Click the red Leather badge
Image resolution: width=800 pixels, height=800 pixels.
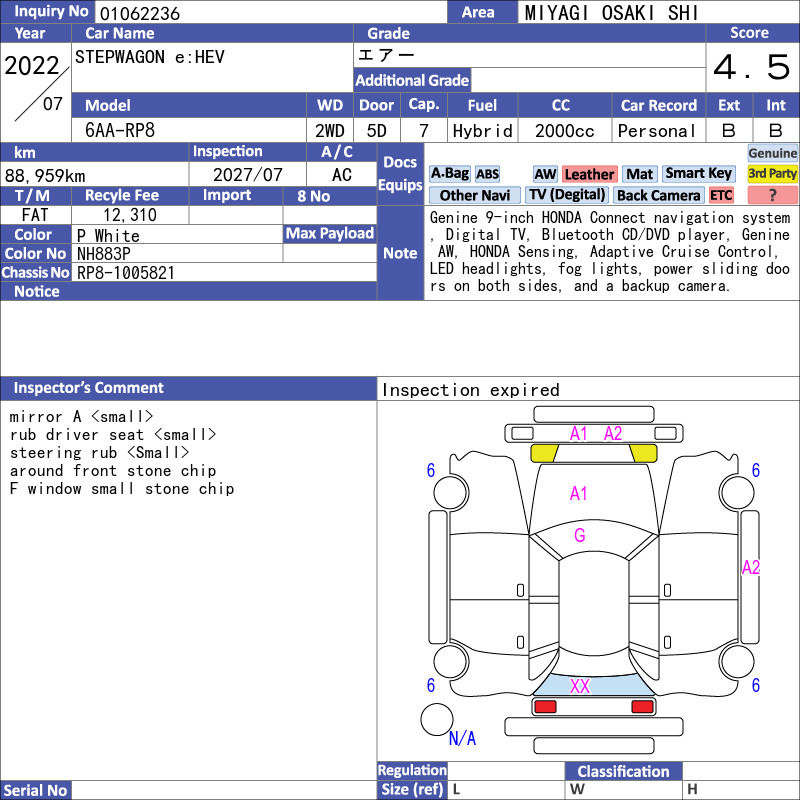[589, 174]
